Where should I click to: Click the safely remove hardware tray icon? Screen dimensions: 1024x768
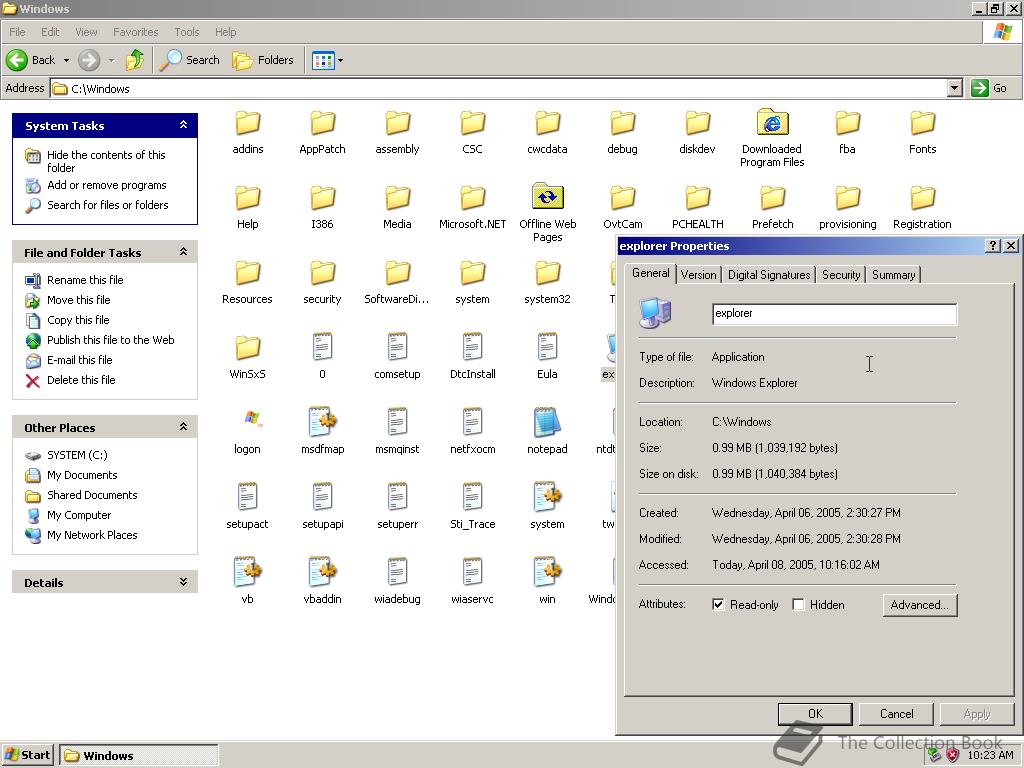point(935,755)
